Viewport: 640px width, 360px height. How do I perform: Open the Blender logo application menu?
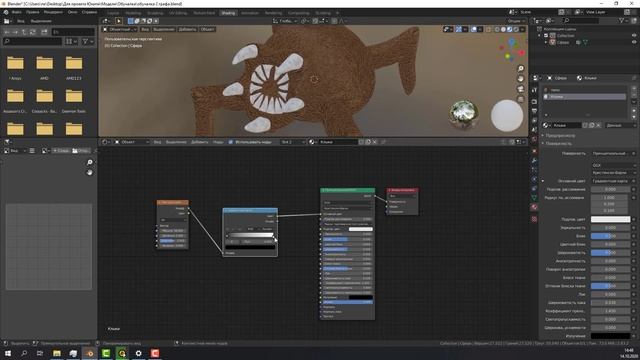(x=6, y=12)
